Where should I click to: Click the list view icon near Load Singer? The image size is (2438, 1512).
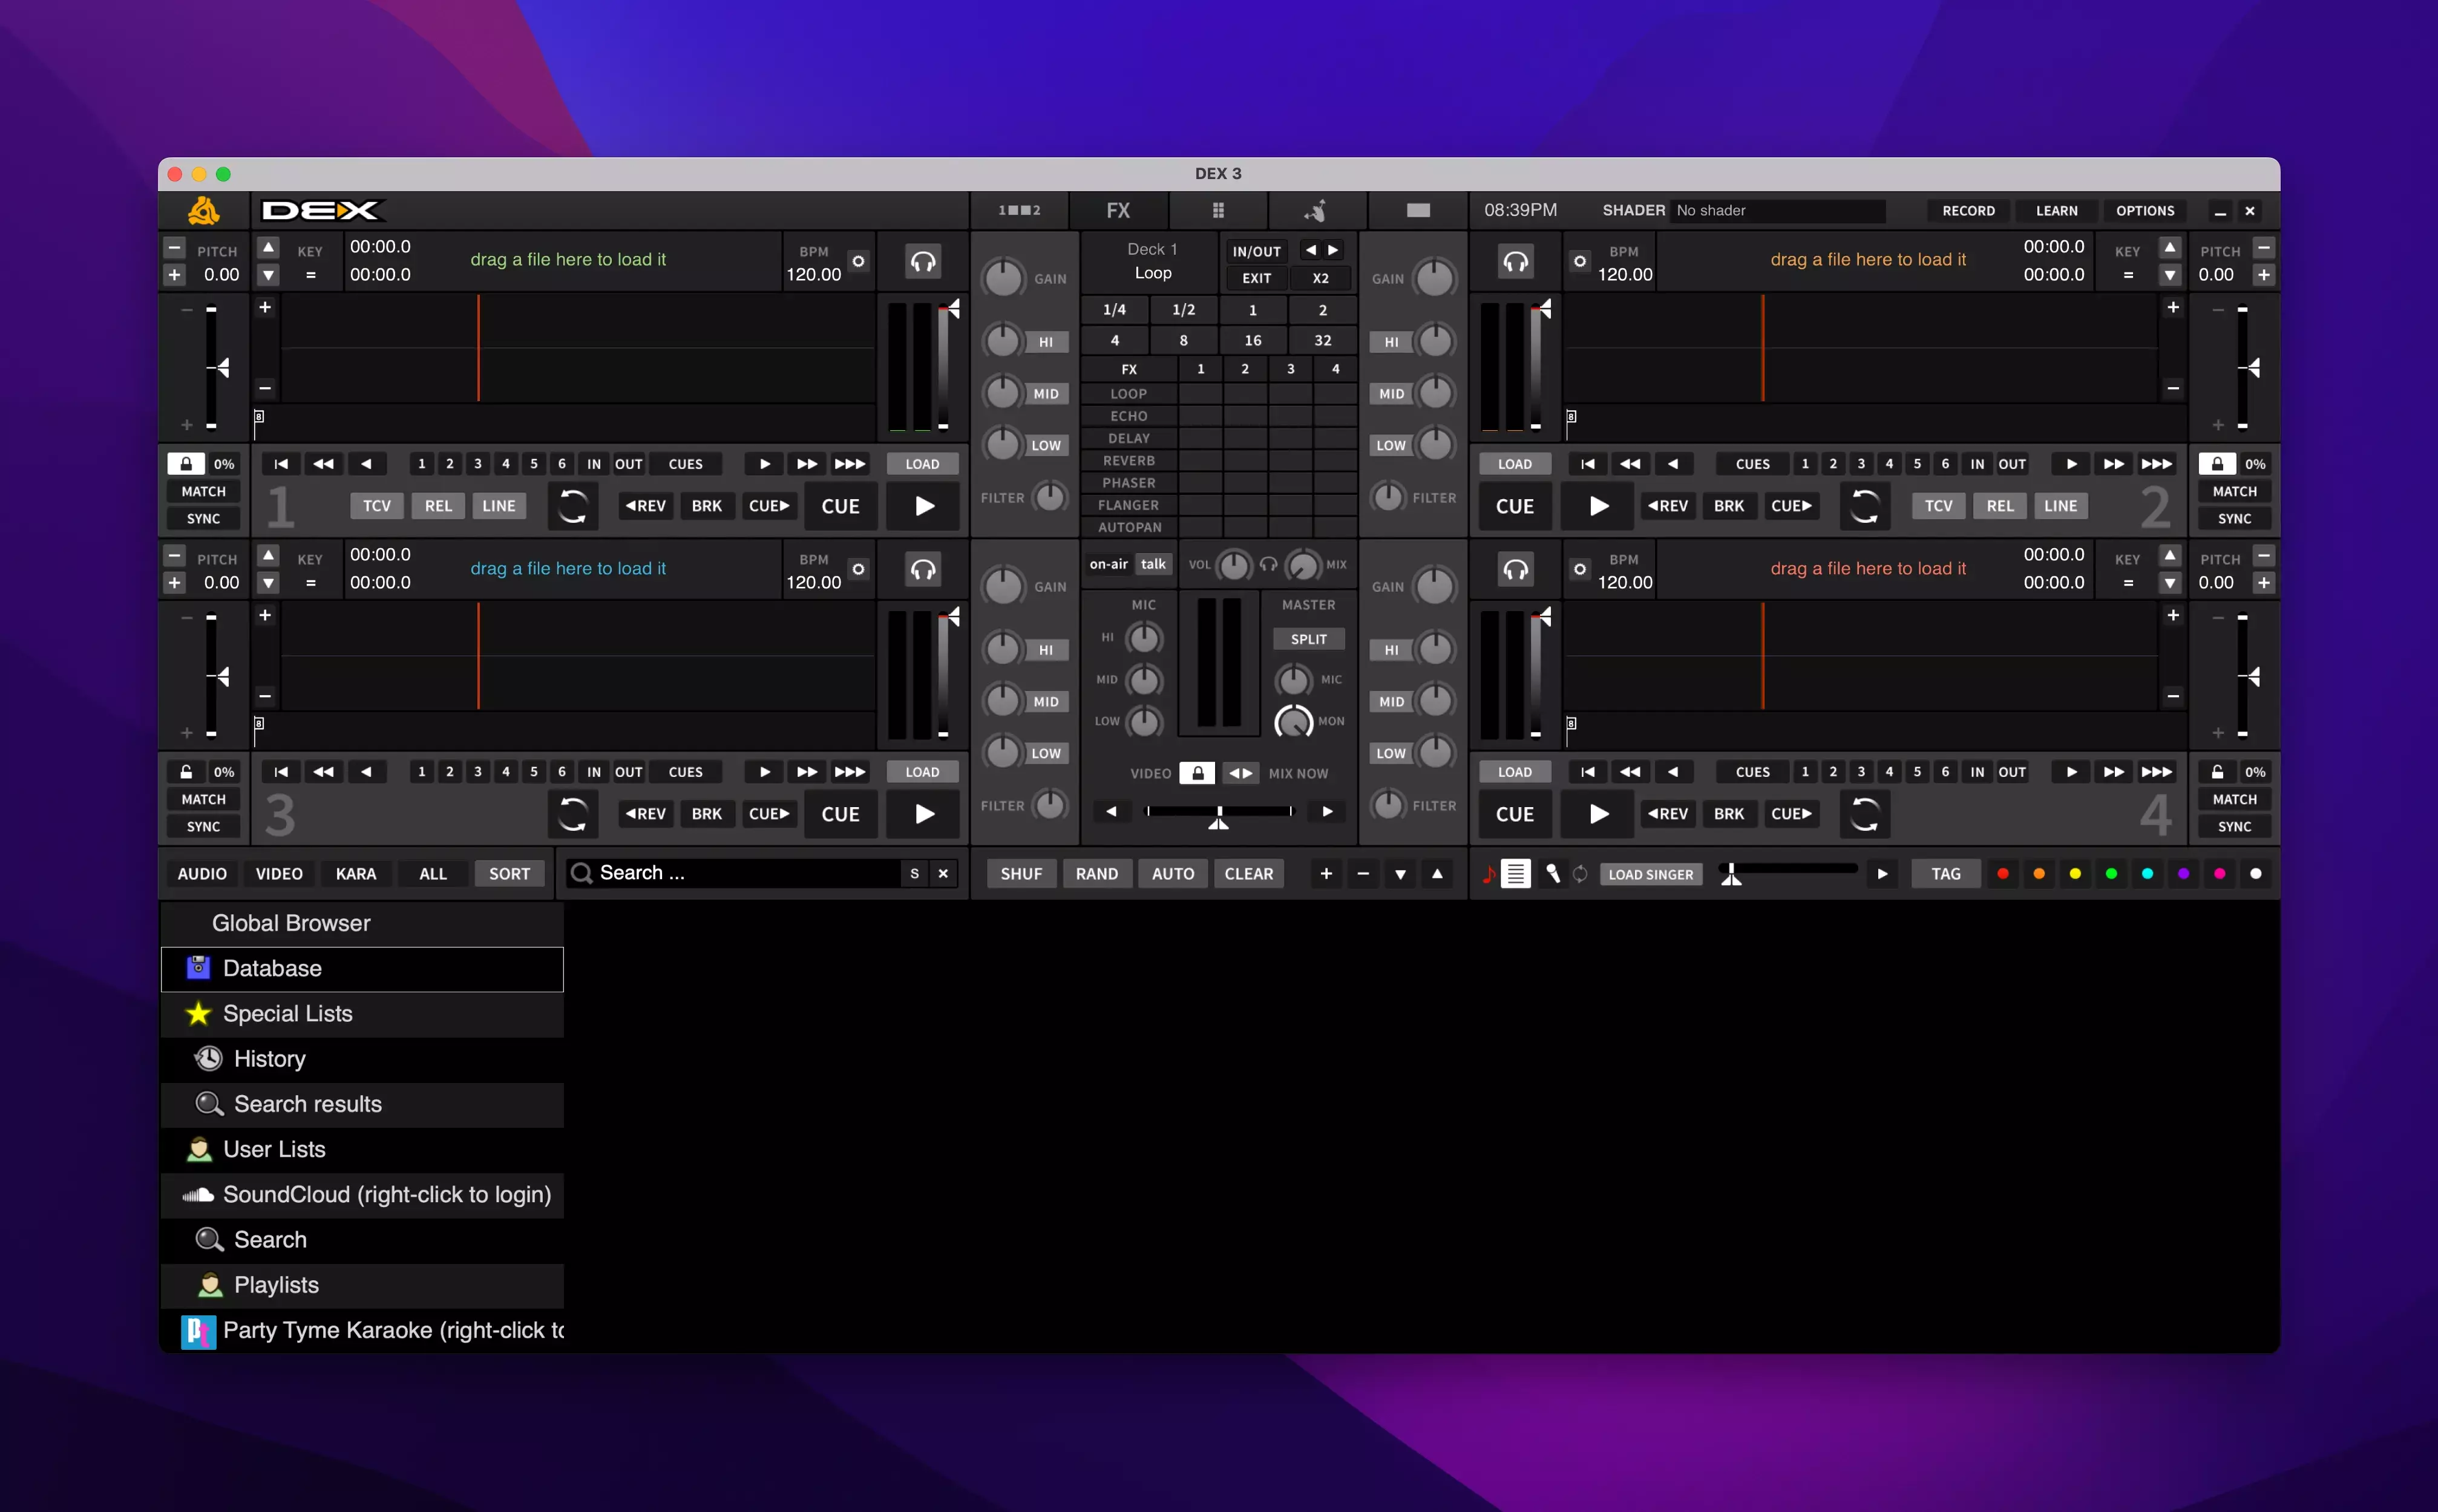(1516, 874)
